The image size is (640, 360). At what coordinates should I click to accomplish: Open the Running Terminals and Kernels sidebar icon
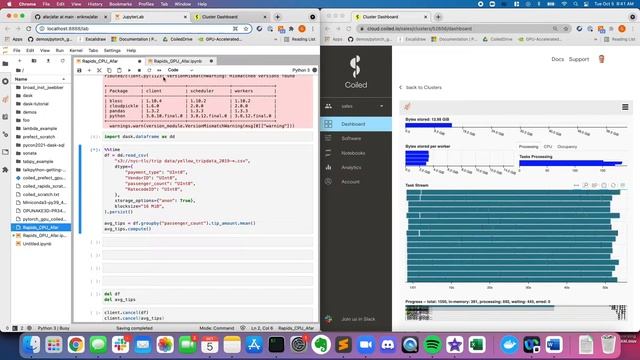click(5, 81)
